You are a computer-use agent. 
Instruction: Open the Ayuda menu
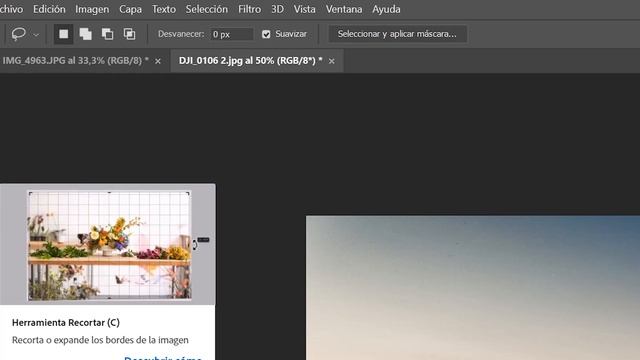[386, 9]
